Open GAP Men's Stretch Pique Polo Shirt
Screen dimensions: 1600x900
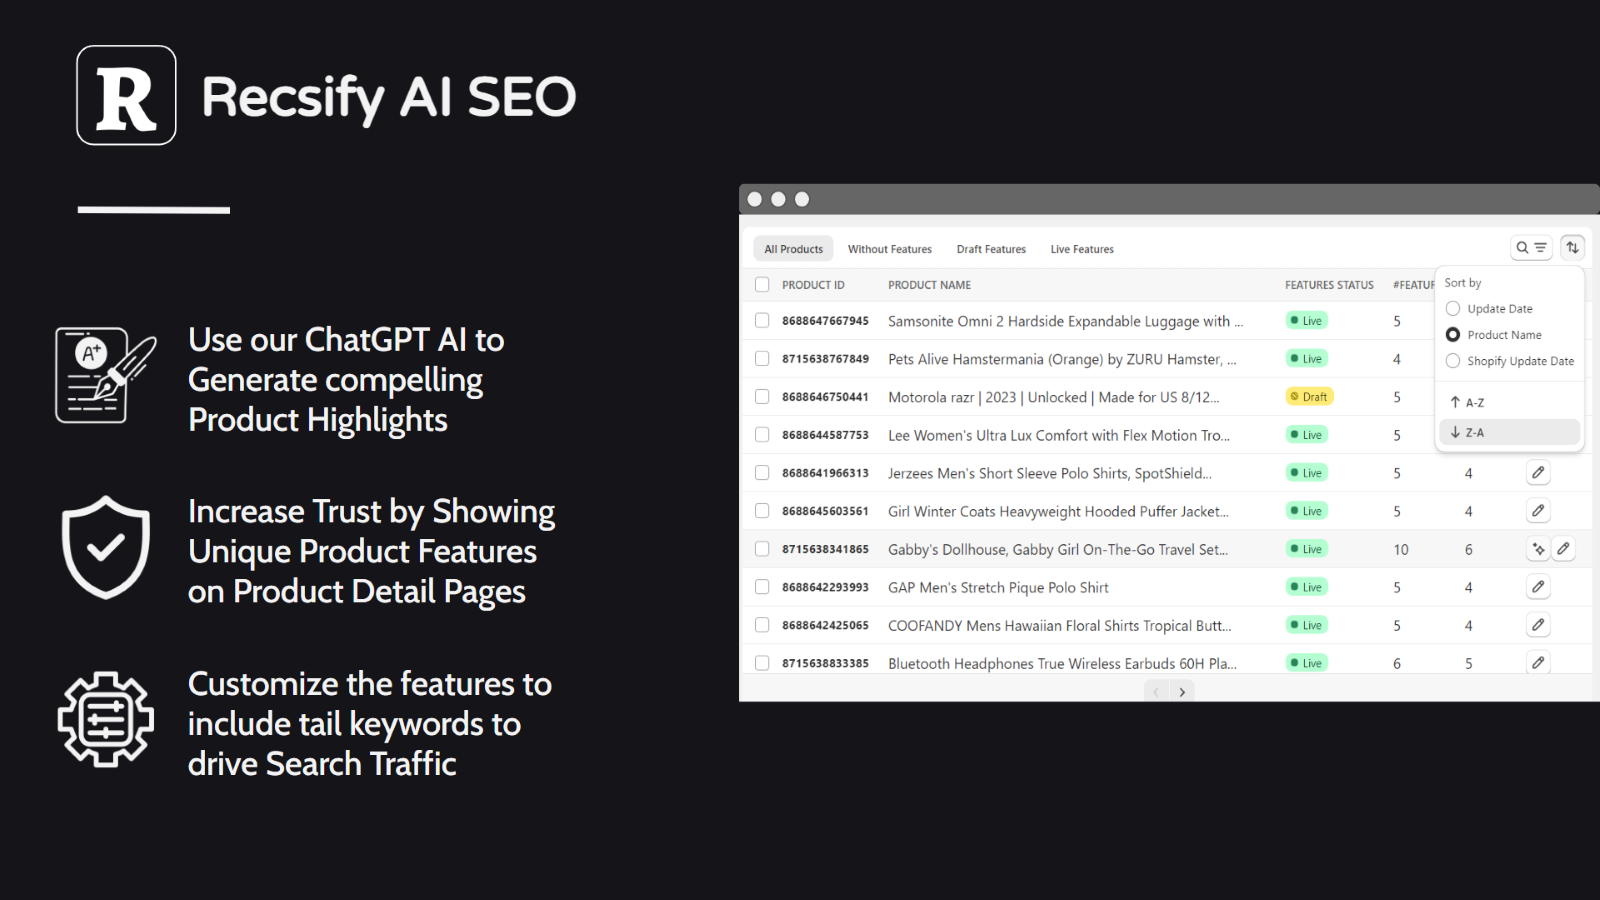[998, 587]
